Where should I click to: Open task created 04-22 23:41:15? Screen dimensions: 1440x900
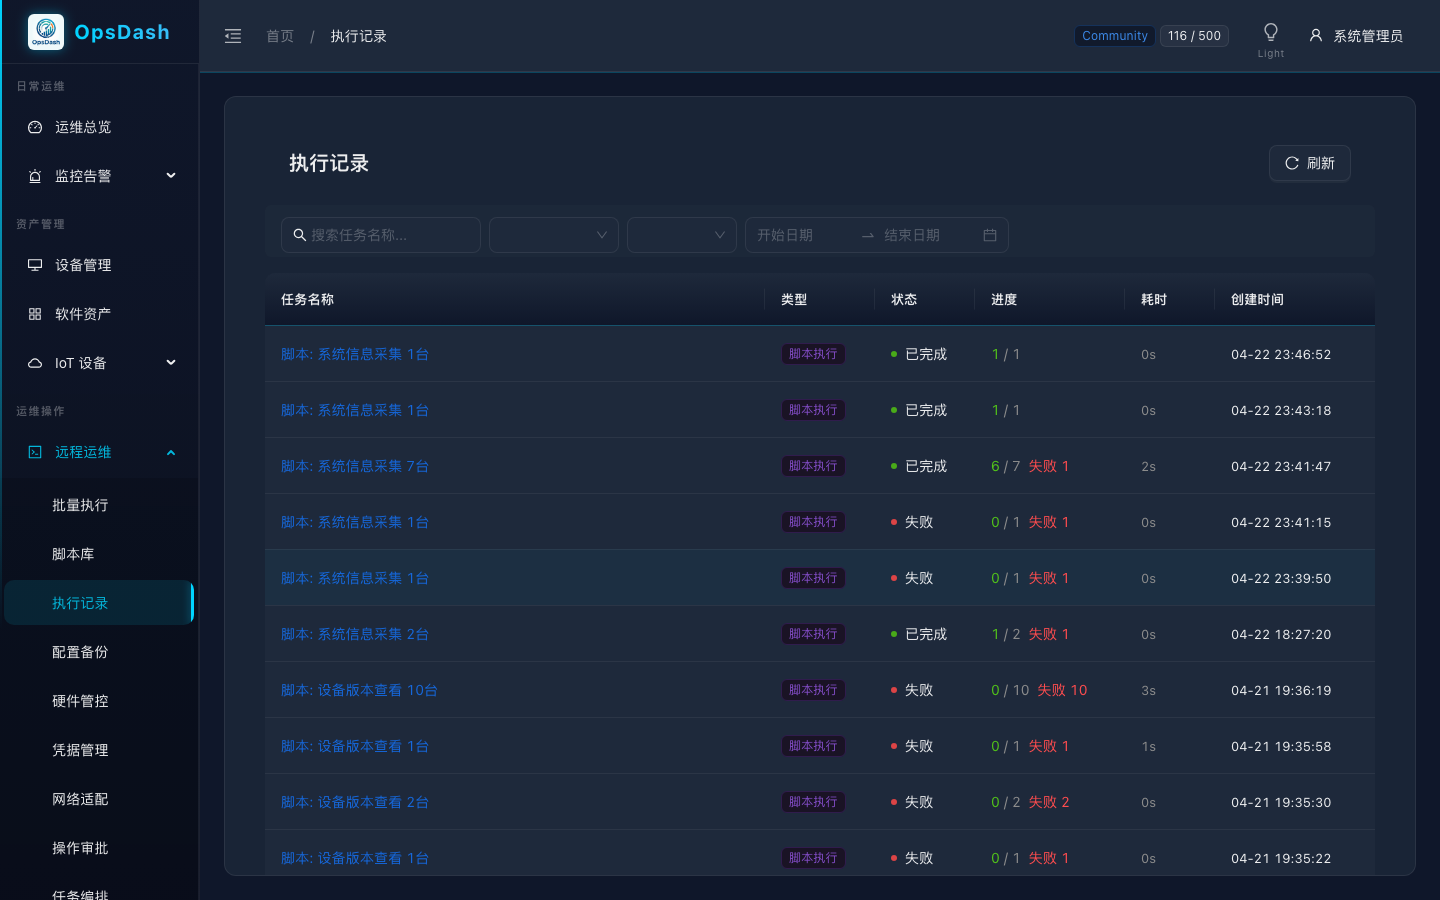(x=355, y=522)
